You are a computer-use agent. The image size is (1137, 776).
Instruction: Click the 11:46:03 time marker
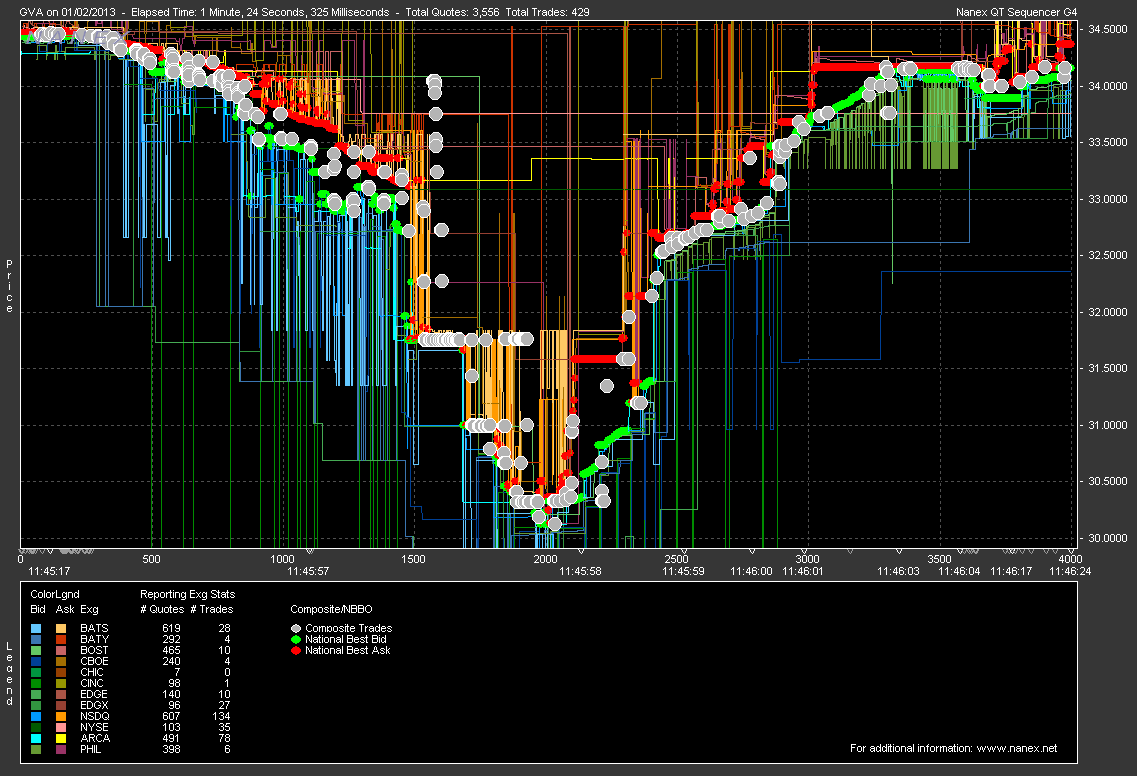tap(898, 571)
